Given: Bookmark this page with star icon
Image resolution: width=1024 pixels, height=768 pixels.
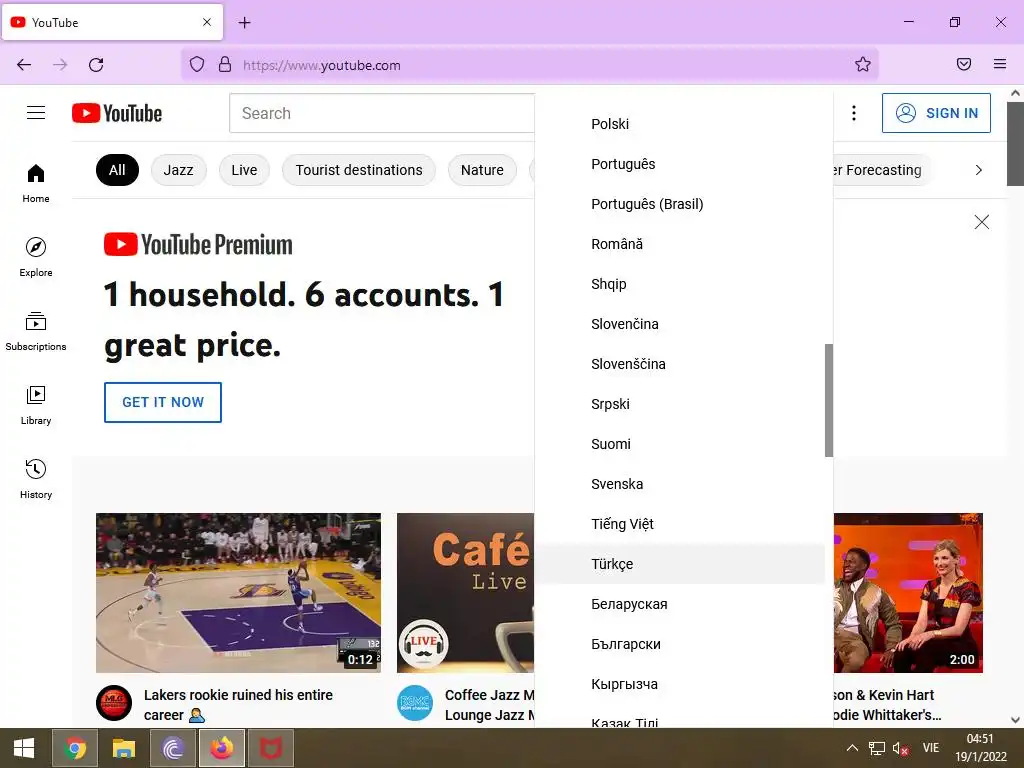Looking at the screenshot, I should (863, 64).
